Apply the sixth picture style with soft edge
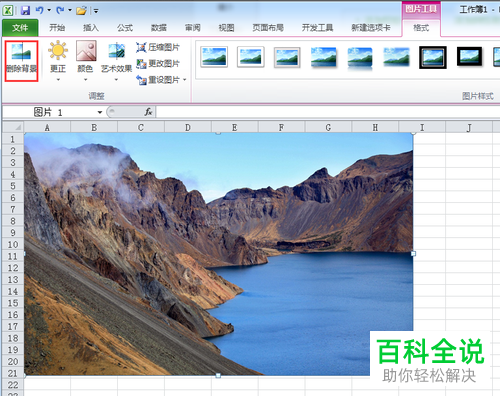The width and height of the screenshot is (500, 396). point(396,57)
